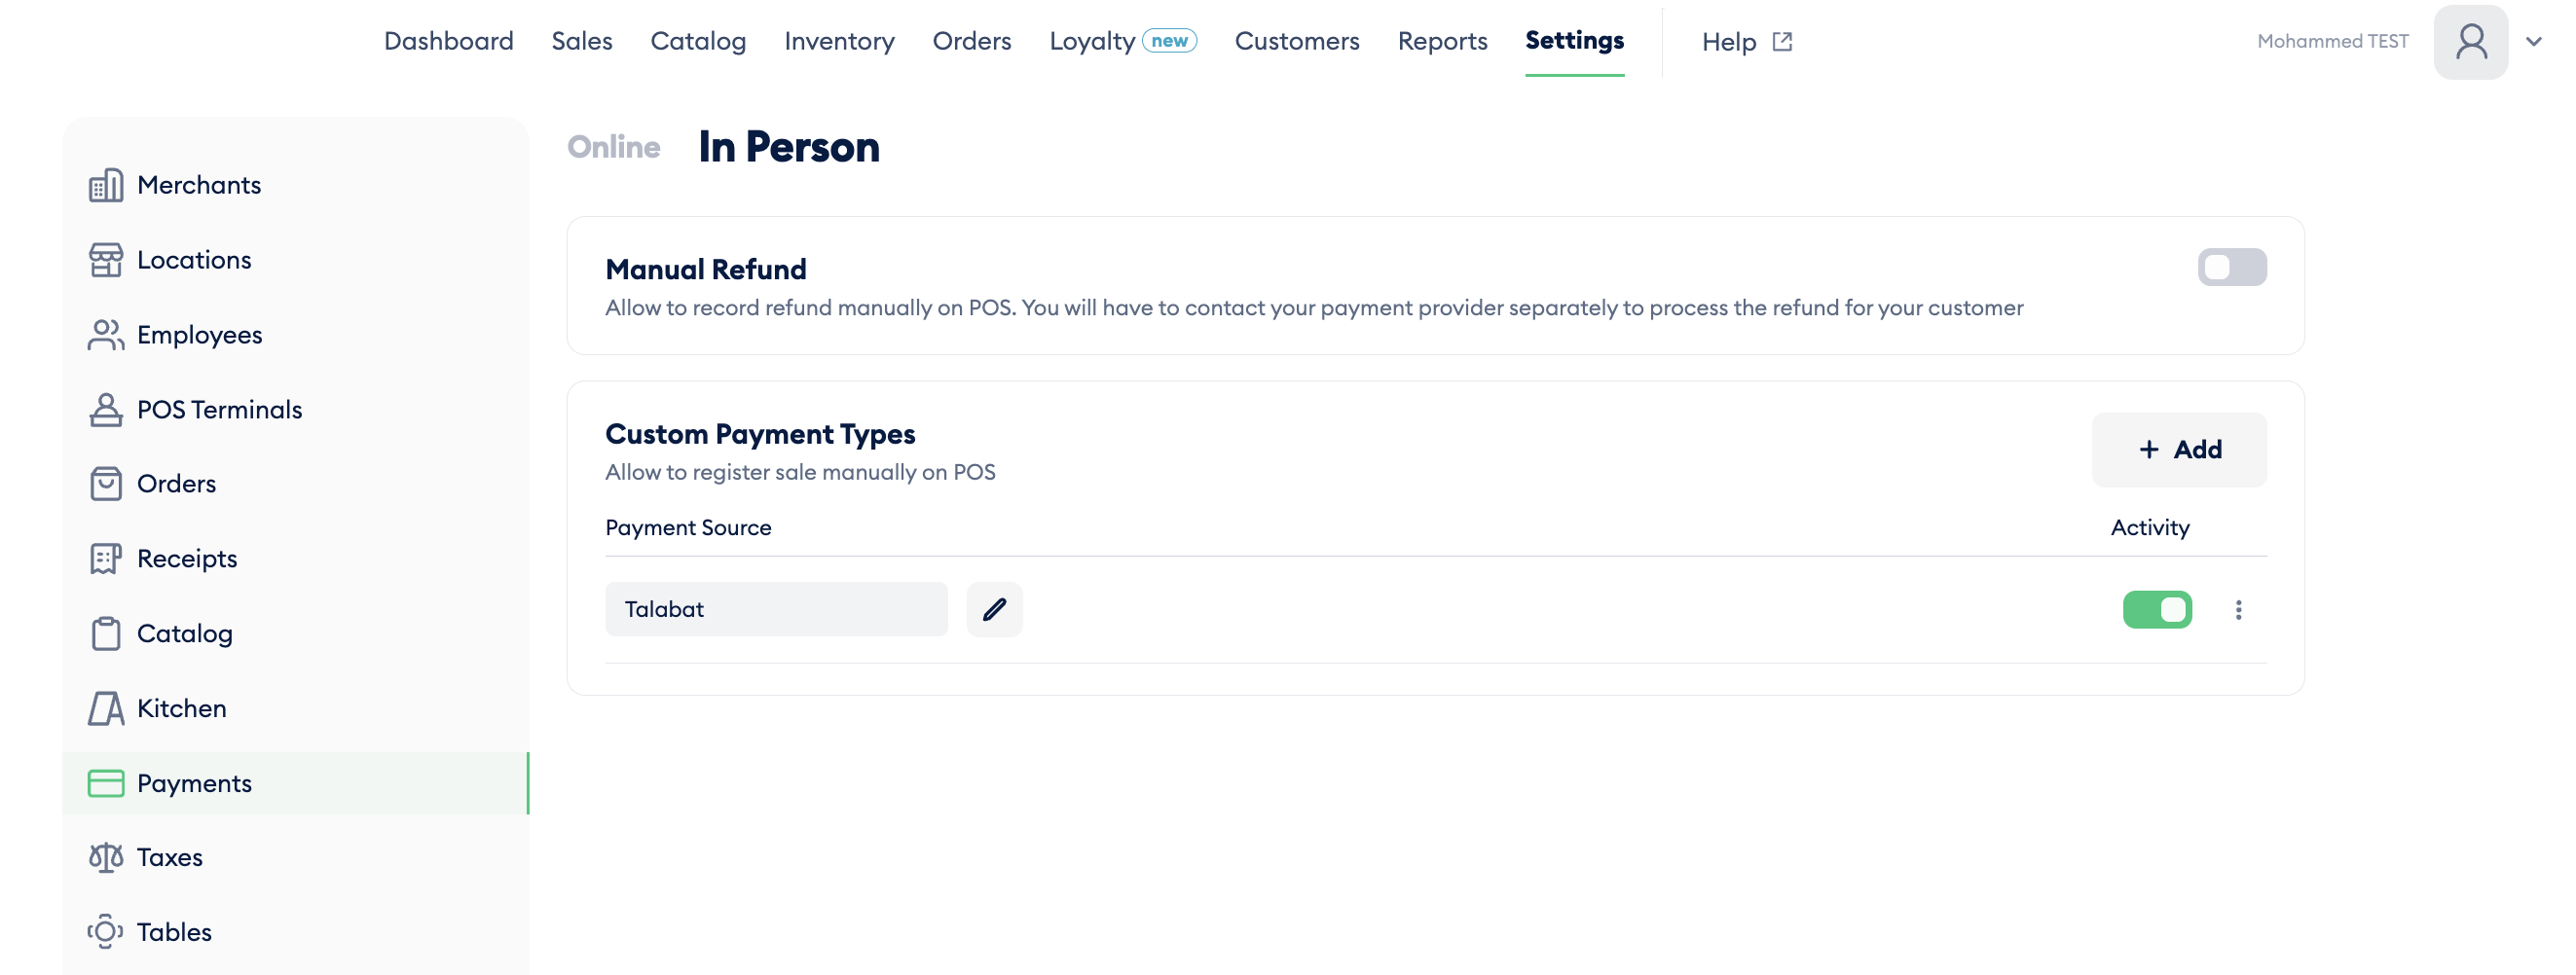The height and width of the screenshot is (975, 2576).
Task: Click the Employees people icon
Action: [x=106, y=335]
